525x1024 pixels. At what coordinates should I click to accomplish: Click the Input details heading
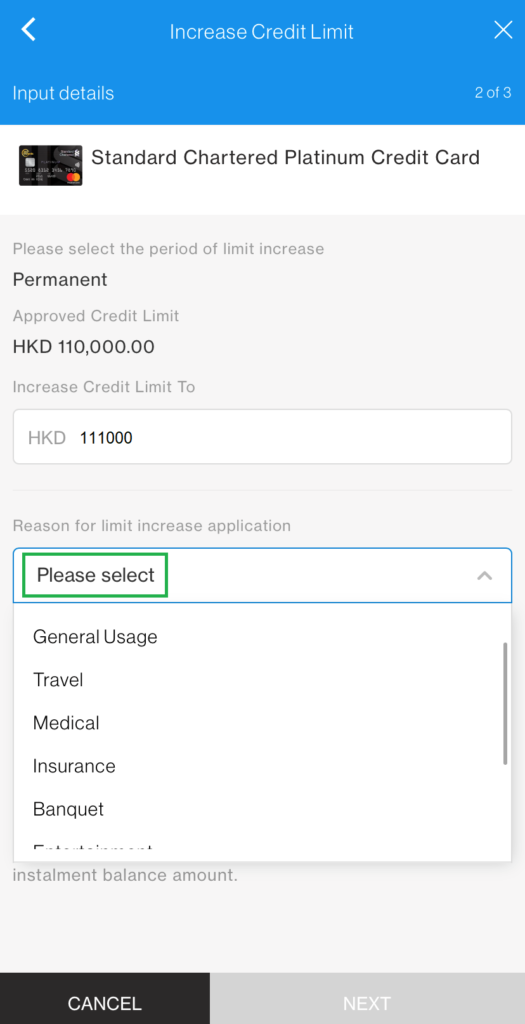[63, 93]
